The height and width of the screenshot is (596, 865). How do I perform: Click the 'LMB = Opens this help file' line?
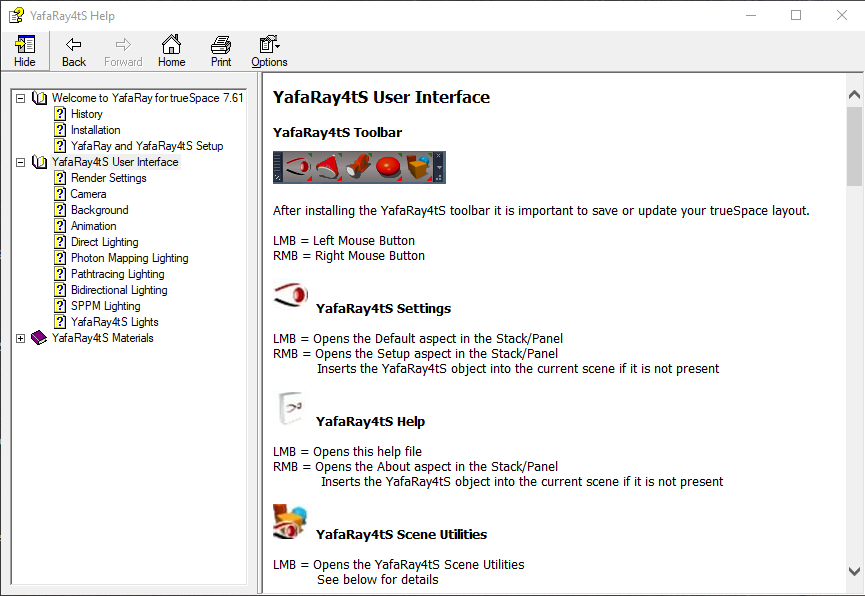click(x=347, y=451)
